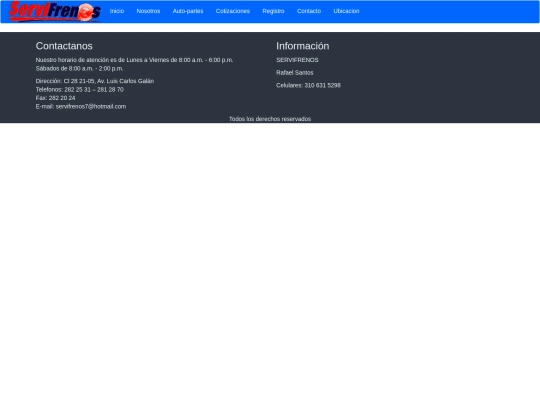540x405 pixels.
Task: Click the Sábados de 8:00 a.m. line
Action: tap(79, 69)
